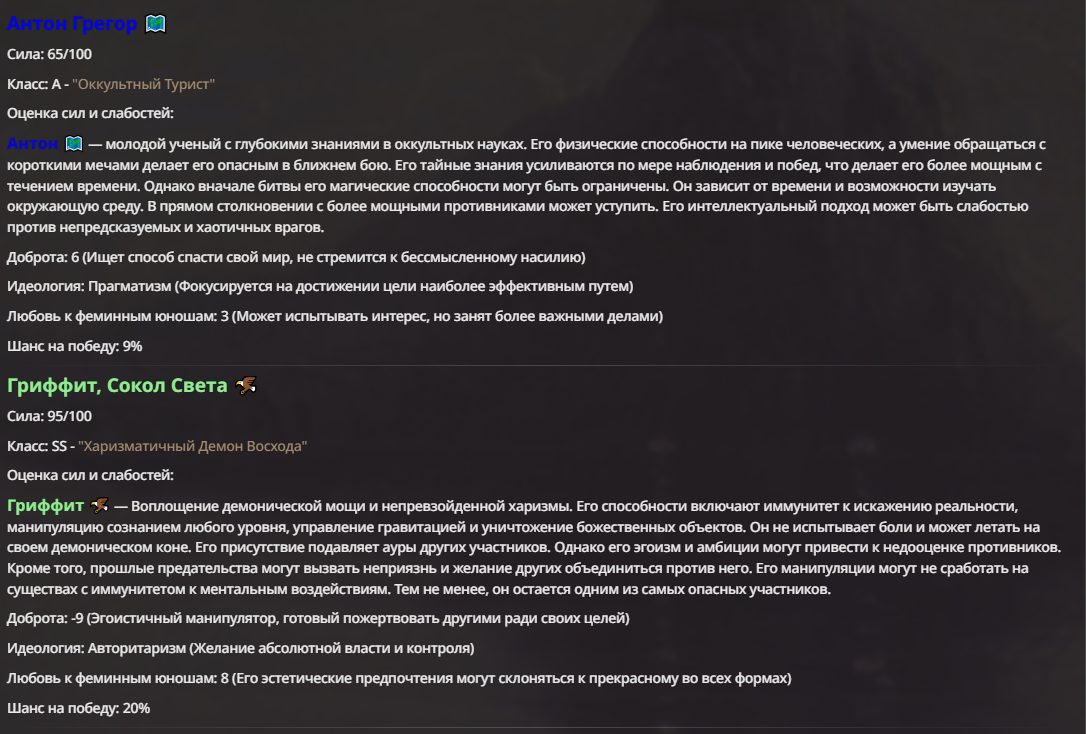Open the Гриффит, Сокол Света heading link
Screen dimensions: 1086x734
coord(117,385)
